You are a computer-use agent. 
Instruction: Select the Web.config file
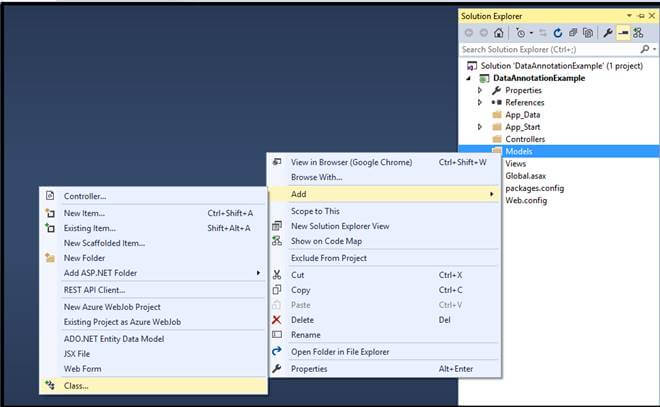pyautogui.click(x=526, y=200)
